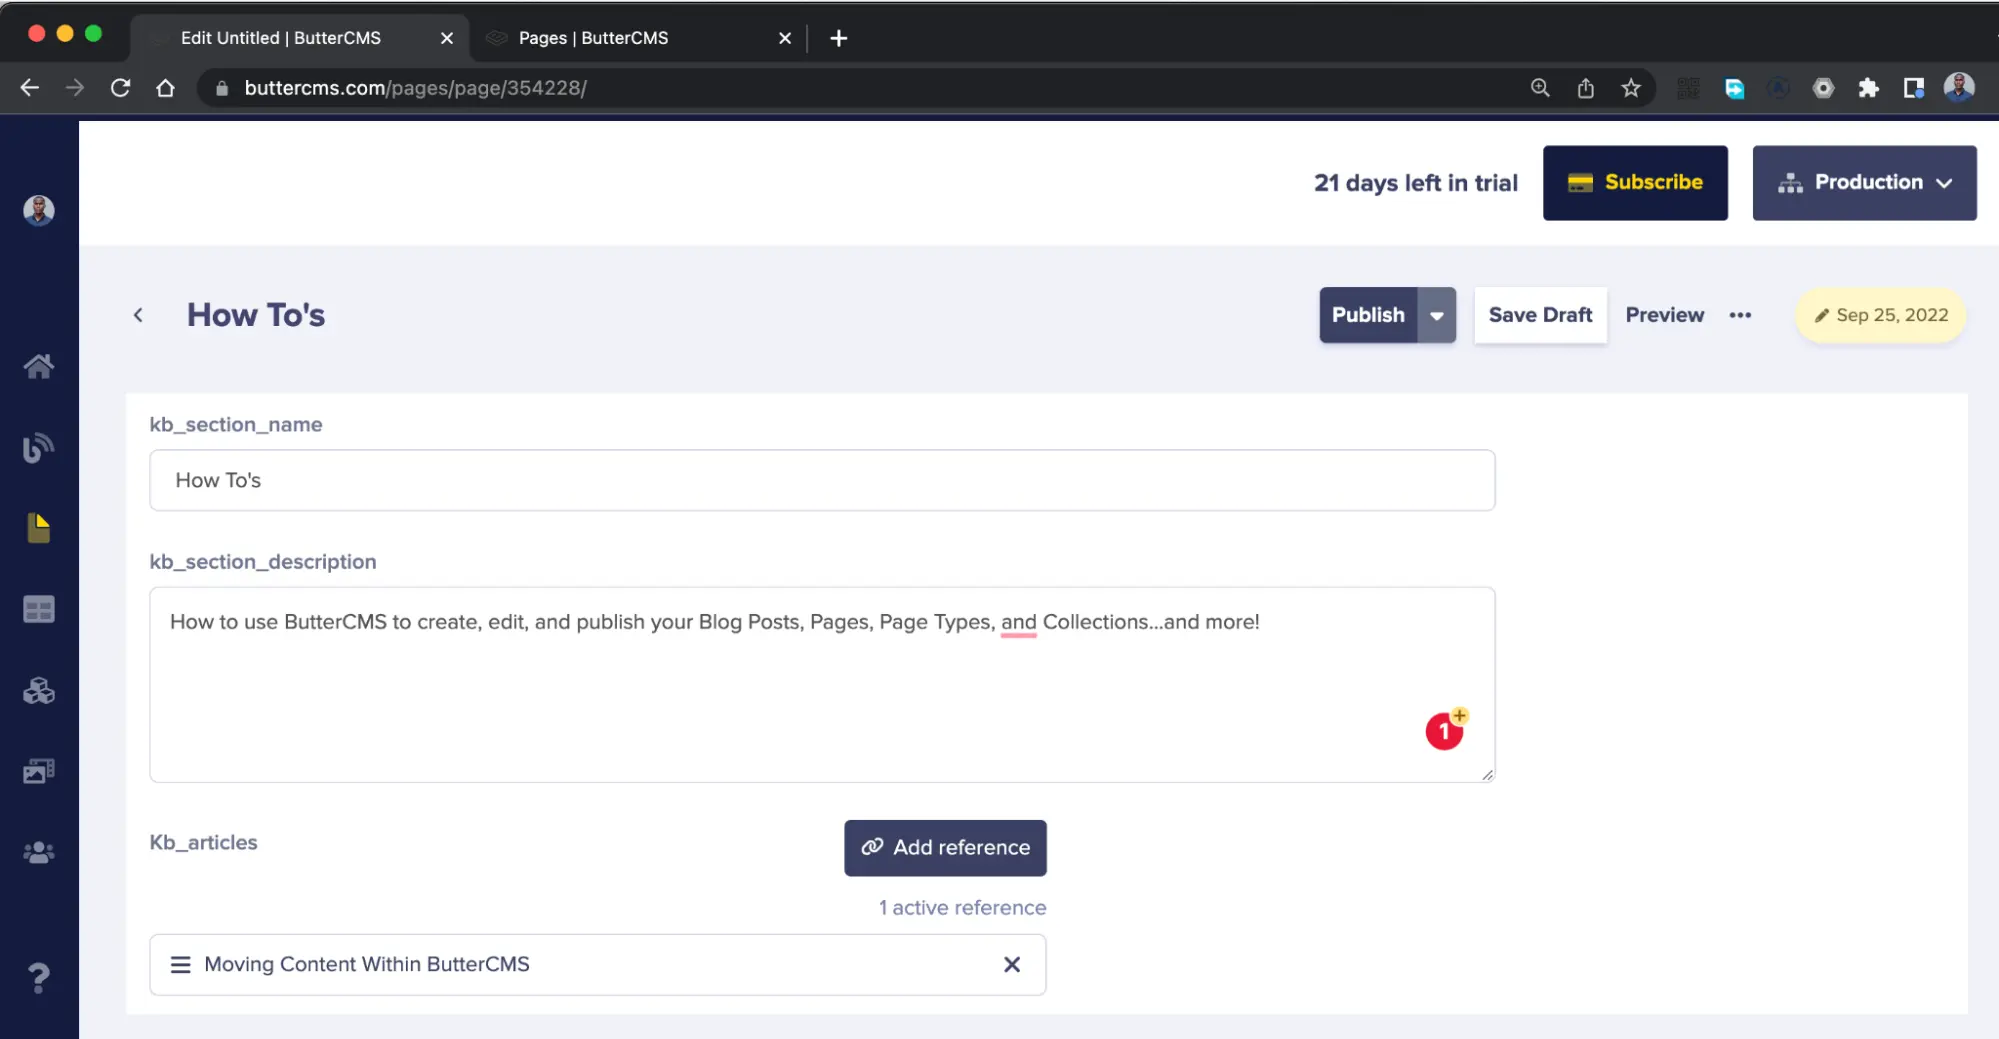1999x1039 pixels.
Task: Click the underlined word 'and' in description
Action: pos(1018,623)
